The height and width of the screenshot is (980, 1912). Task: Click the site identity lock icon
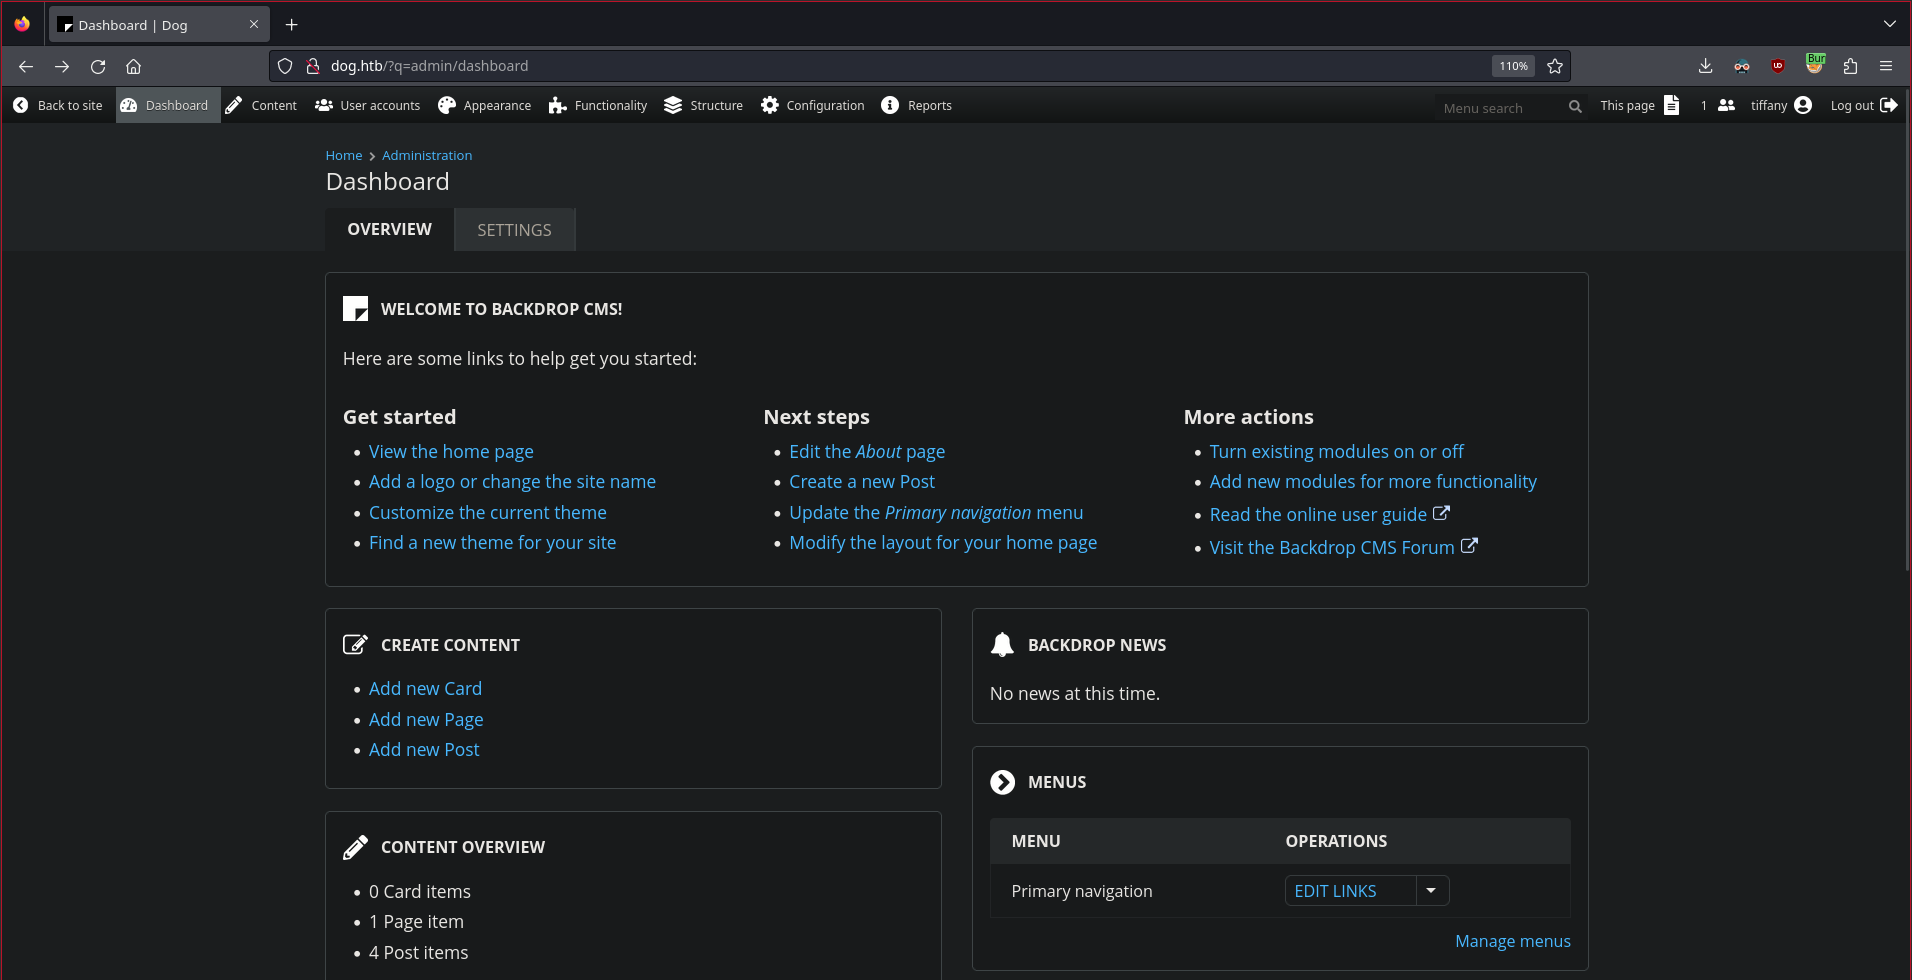click(312, 66)
